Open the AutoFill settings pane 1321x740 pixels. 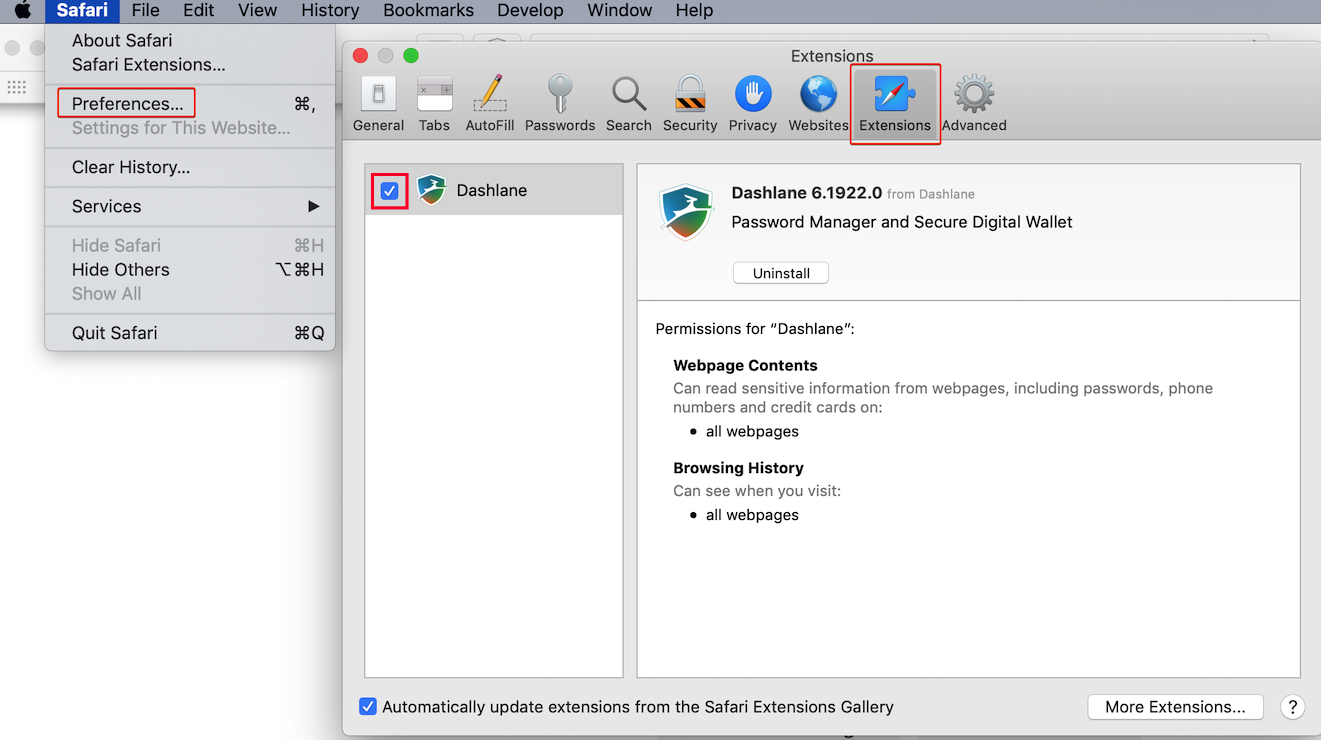[489, 100]
